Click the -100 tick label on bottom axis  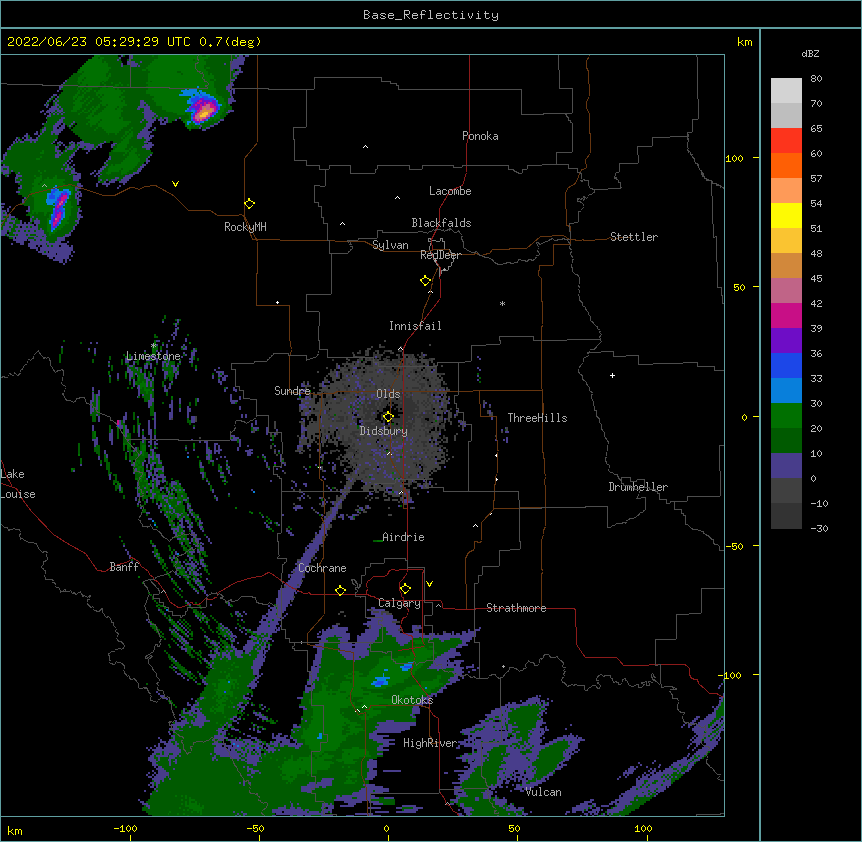125,828
